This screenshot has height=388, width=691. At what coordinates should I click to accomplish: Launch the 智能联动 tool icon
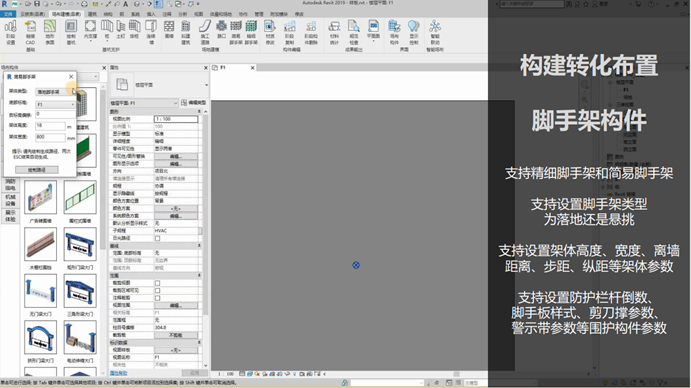(x=435, y=33)
